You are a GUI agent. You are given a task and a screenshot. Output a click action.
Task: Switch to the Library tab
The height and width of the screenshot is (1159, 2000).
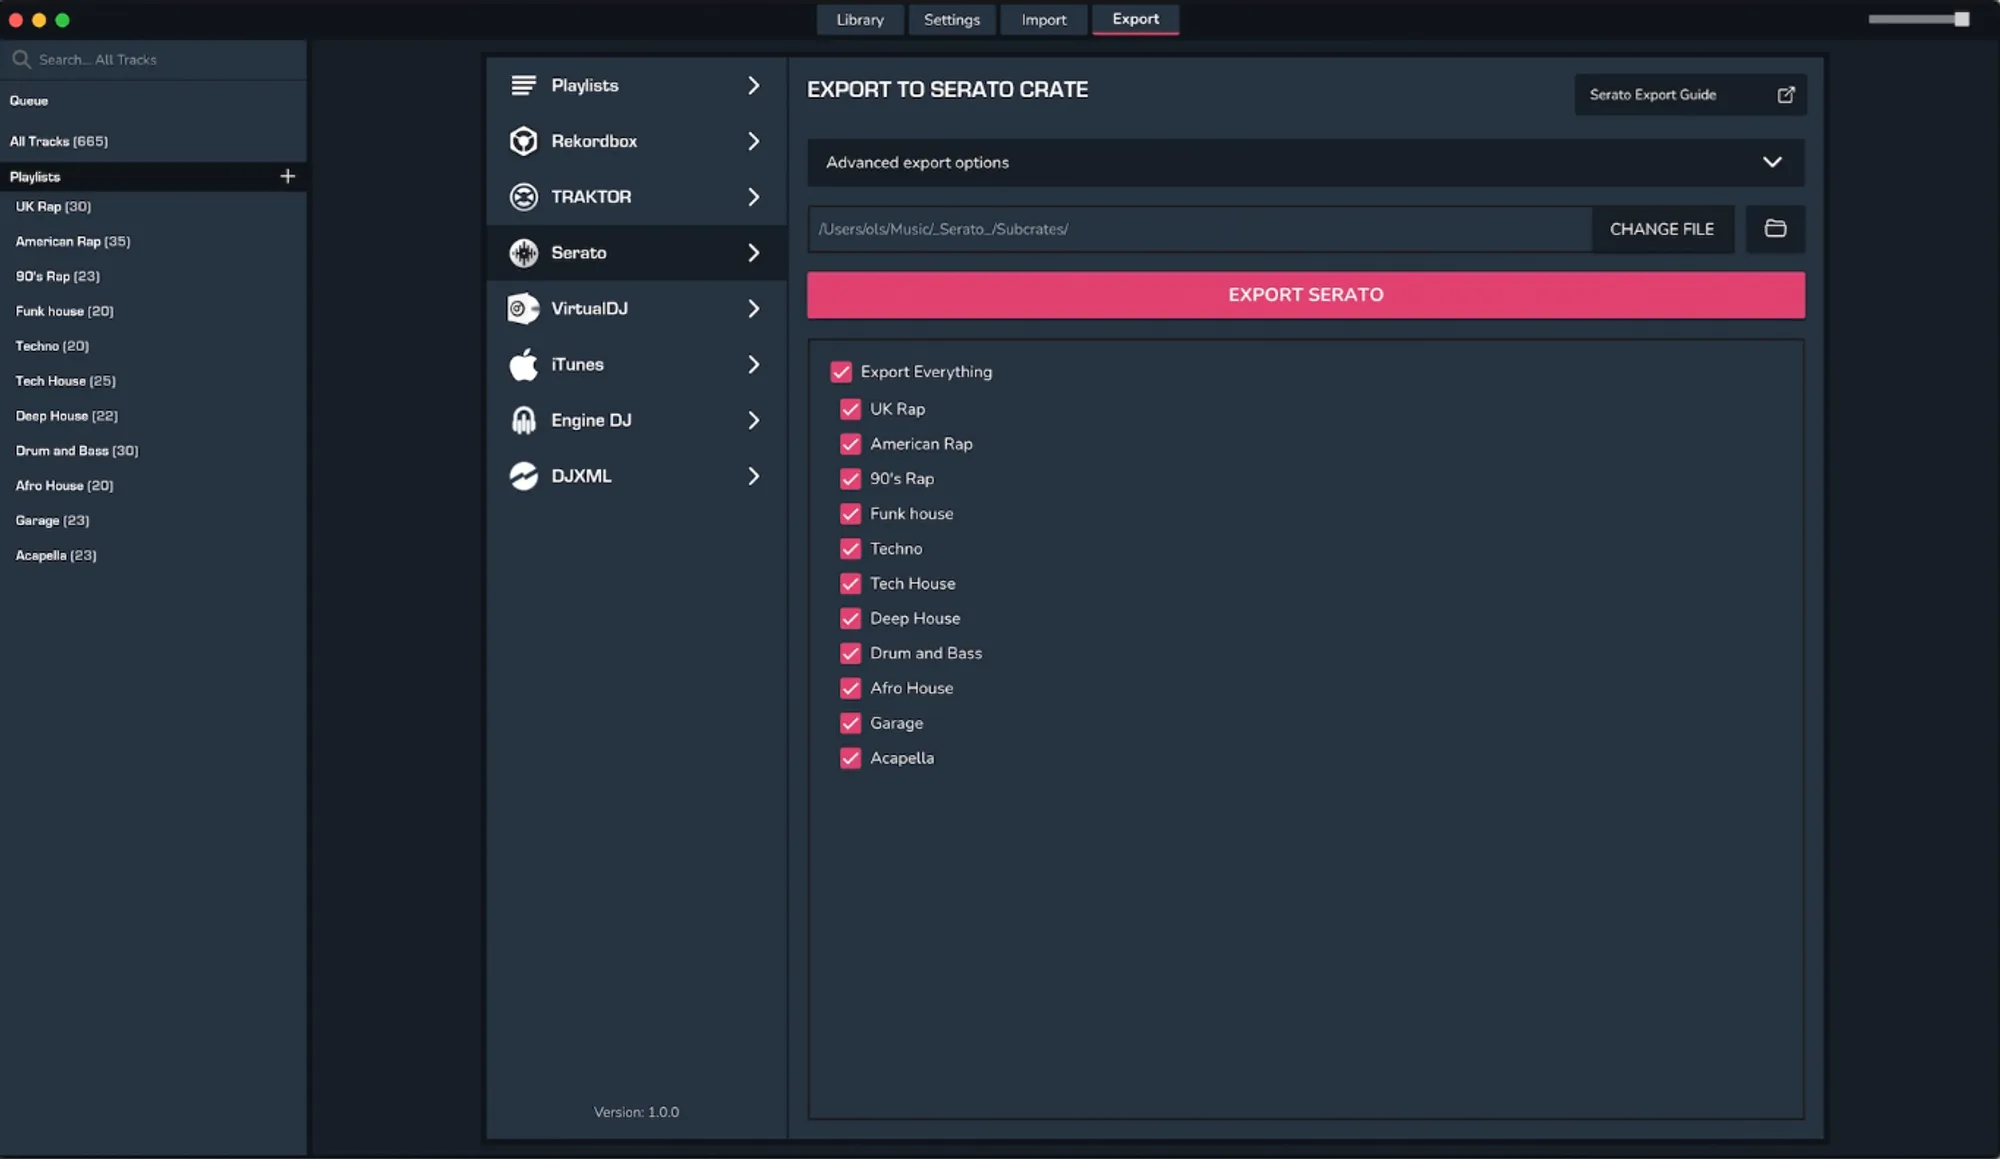[x=859, y=20]
